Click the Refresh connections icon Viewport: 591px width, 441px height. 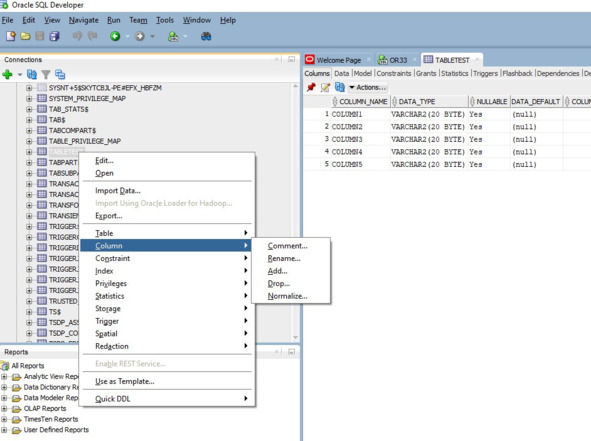[x=32, y=75]
